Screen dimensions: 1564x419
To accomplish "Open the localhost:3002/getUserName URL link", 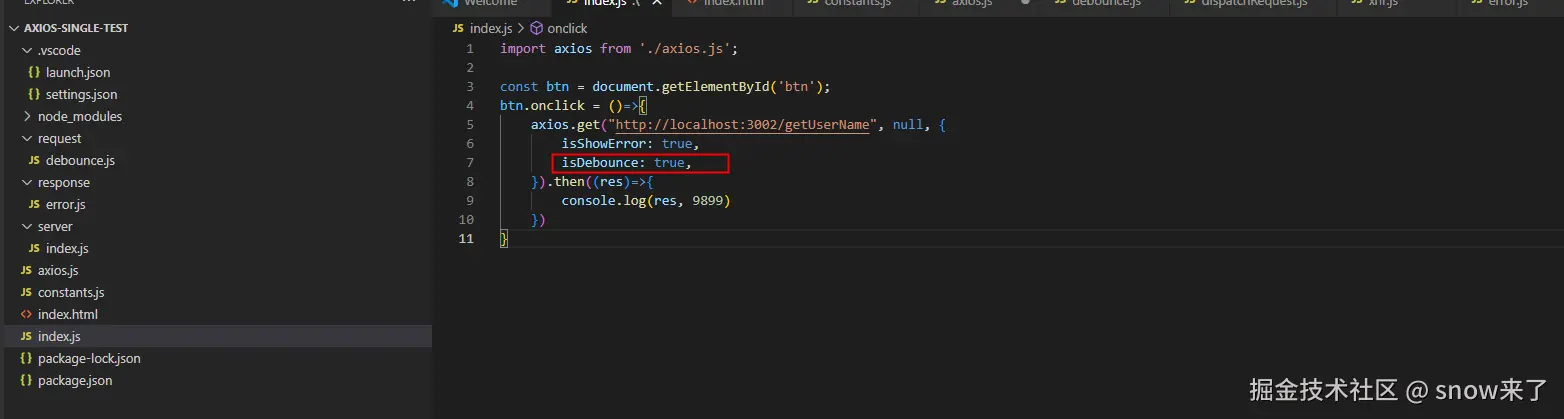I will (x=742, y=125).
